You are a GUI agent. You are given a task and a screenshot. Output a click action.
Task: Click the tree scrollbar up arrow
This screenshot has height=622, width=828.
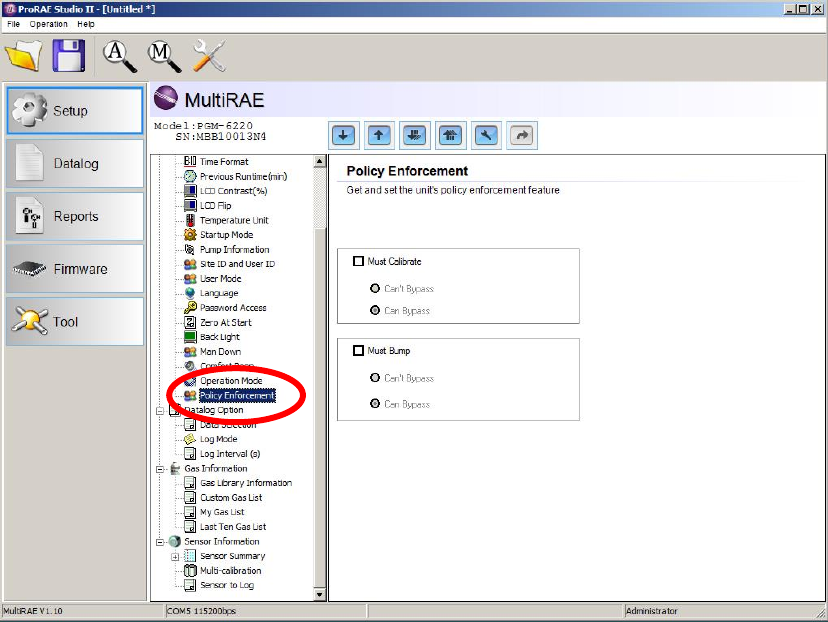coord(319,161)
